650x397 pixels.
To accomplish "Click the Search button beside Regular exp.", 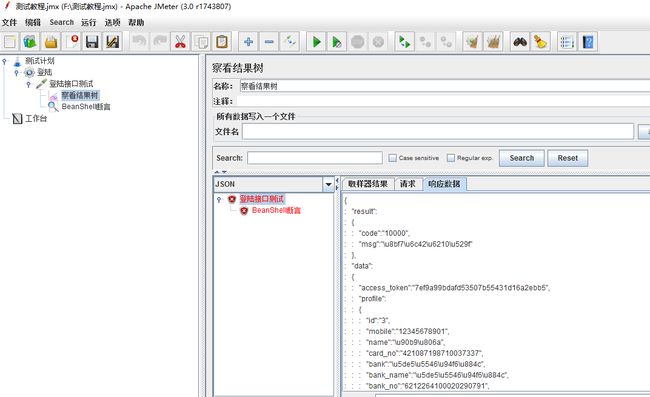I will pyautogui.click(x=521, y=158).
